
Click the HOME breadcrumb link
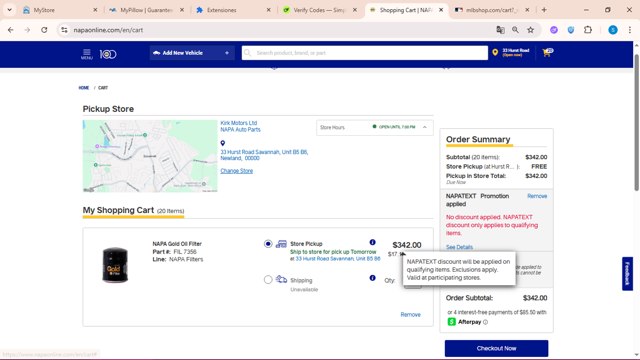coord(84,88)
